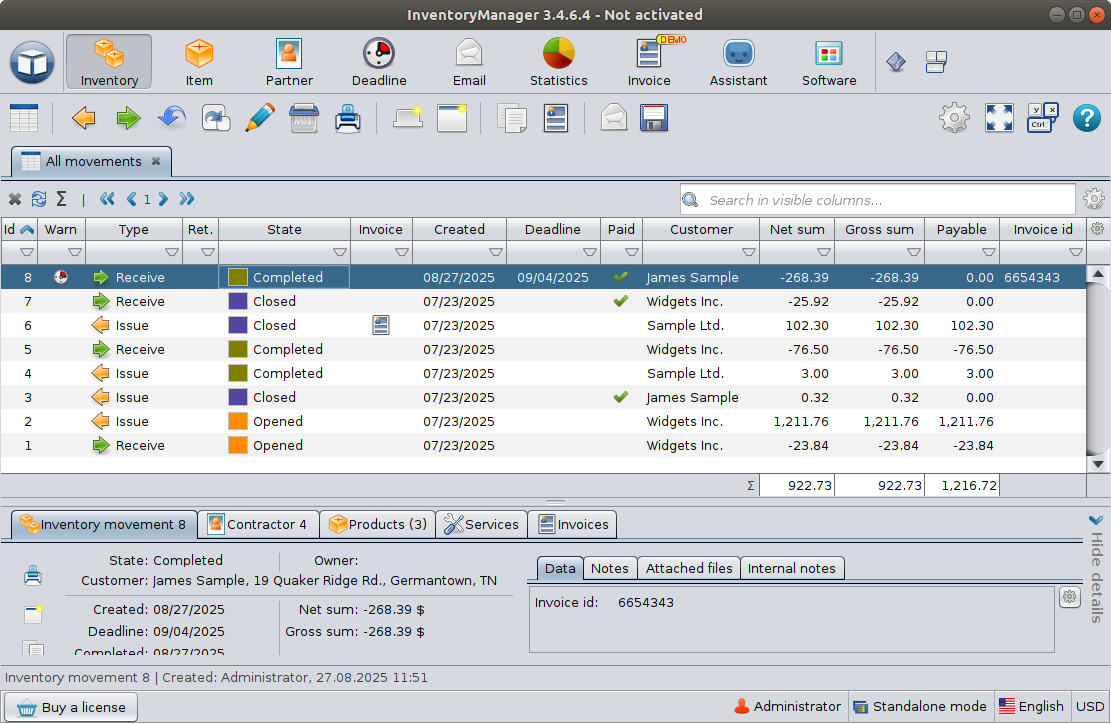Viewport: 1111px width, 724px height.
Task: Go to the last page
Action: coord(186,199)
